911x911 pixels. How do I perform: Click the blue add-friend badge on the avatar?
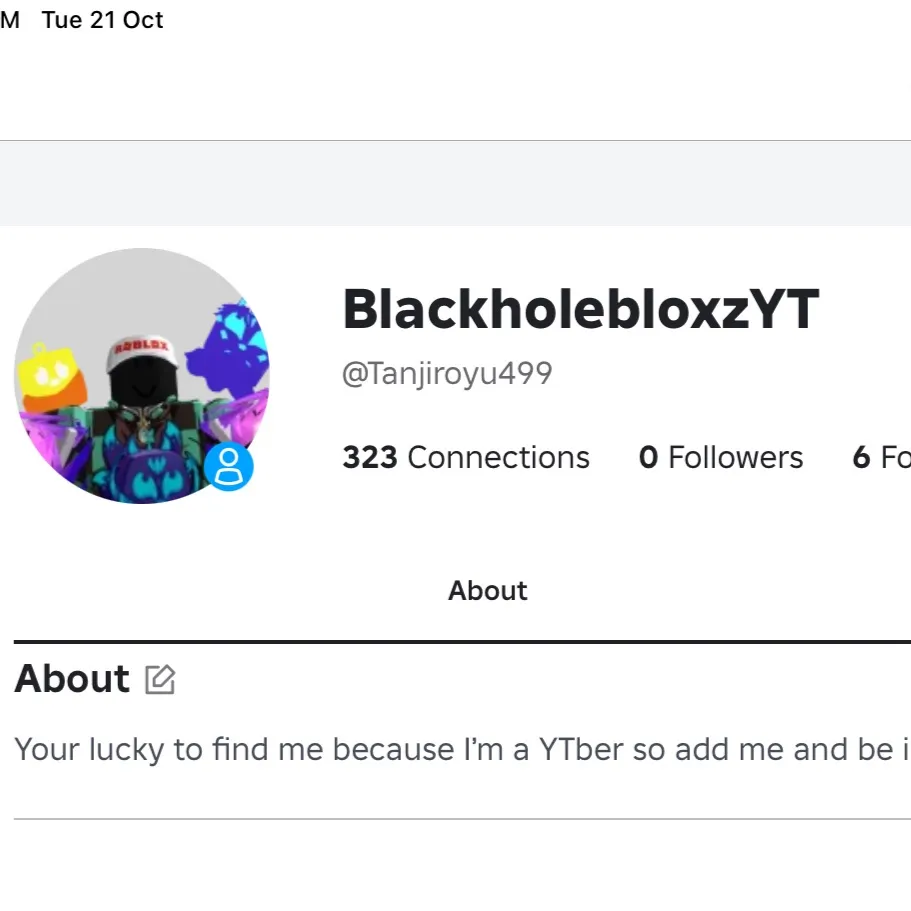coord(231,464)
